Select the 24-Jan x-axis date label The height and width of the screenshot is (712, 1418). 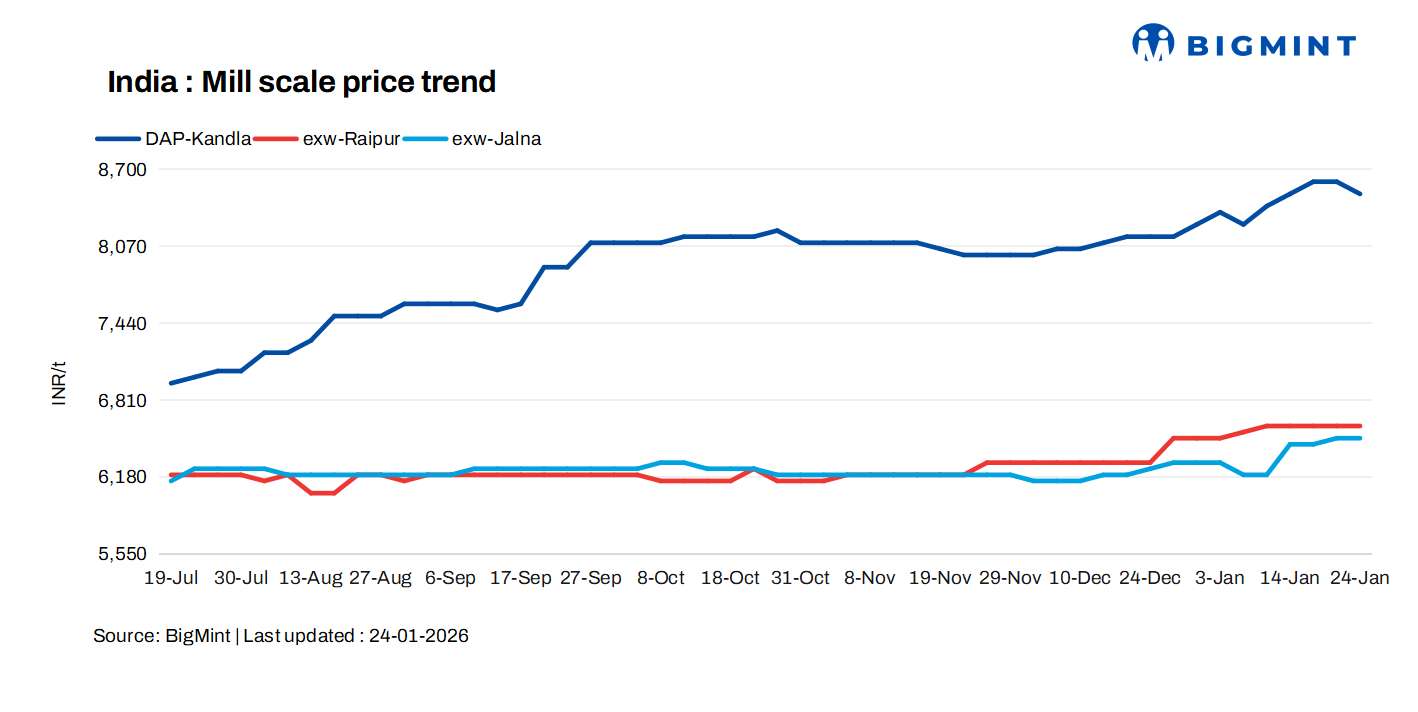1360,578
